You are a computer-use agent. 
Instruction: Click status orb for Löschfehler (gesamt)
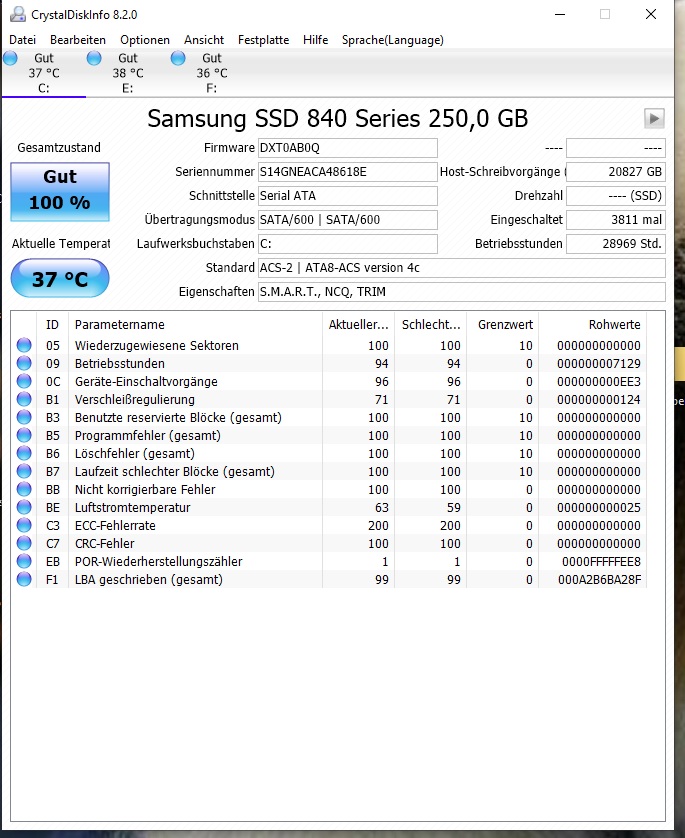pyautogui.click(x=24, y=453)
